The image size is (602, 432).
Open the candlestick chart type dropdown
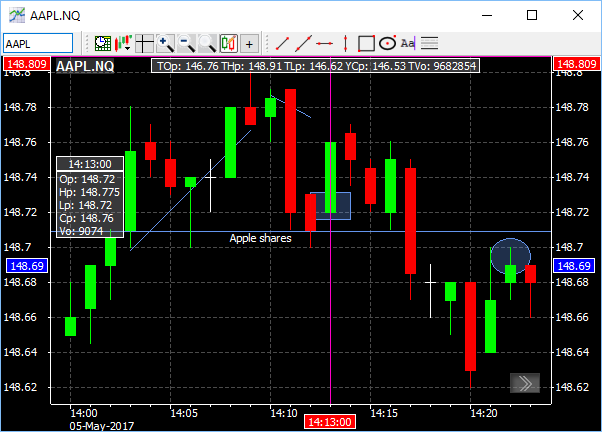[x=124, y=43]
